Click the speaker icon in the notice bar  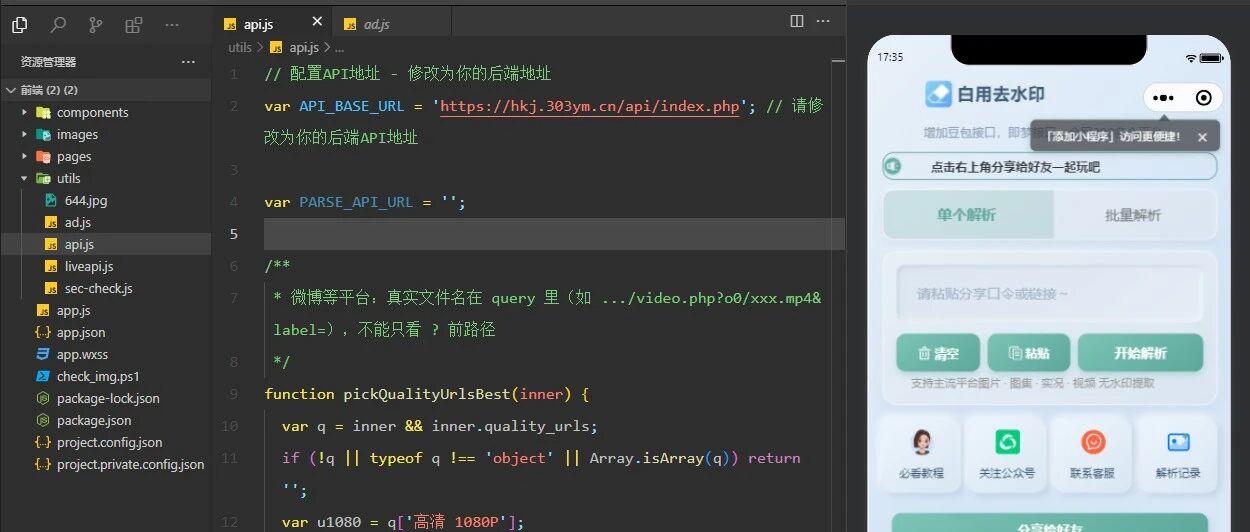[893, 167]
